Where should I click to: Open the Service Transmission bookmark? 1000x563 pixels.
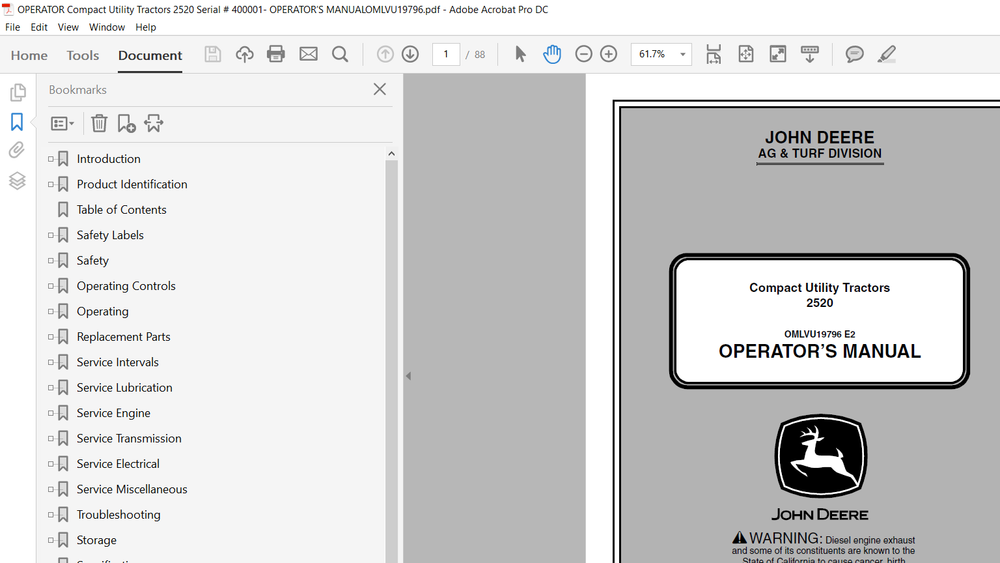(x=129, y=439)
